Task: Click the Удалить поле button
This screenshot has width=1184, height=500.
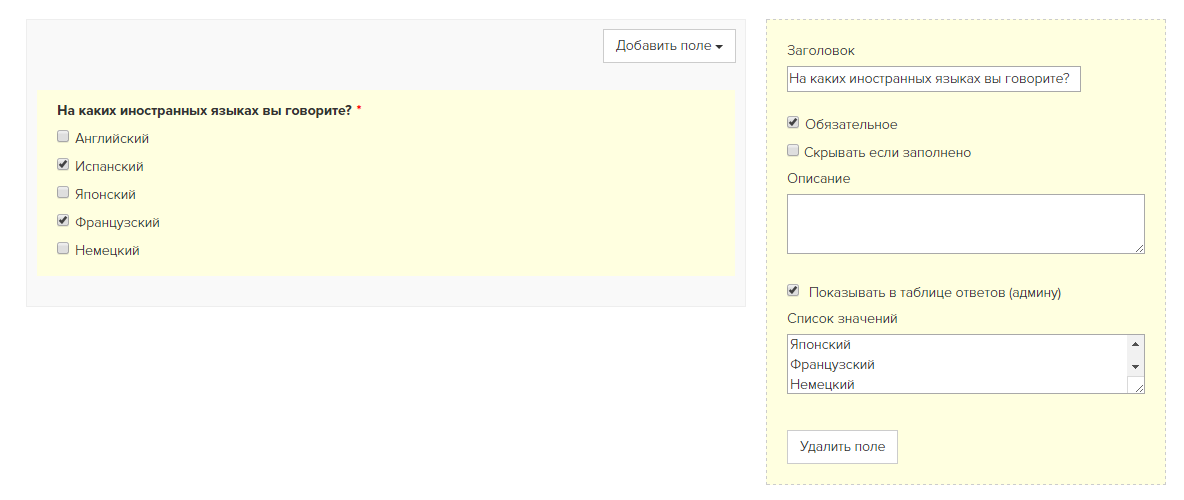Action: tap(842, 447)
